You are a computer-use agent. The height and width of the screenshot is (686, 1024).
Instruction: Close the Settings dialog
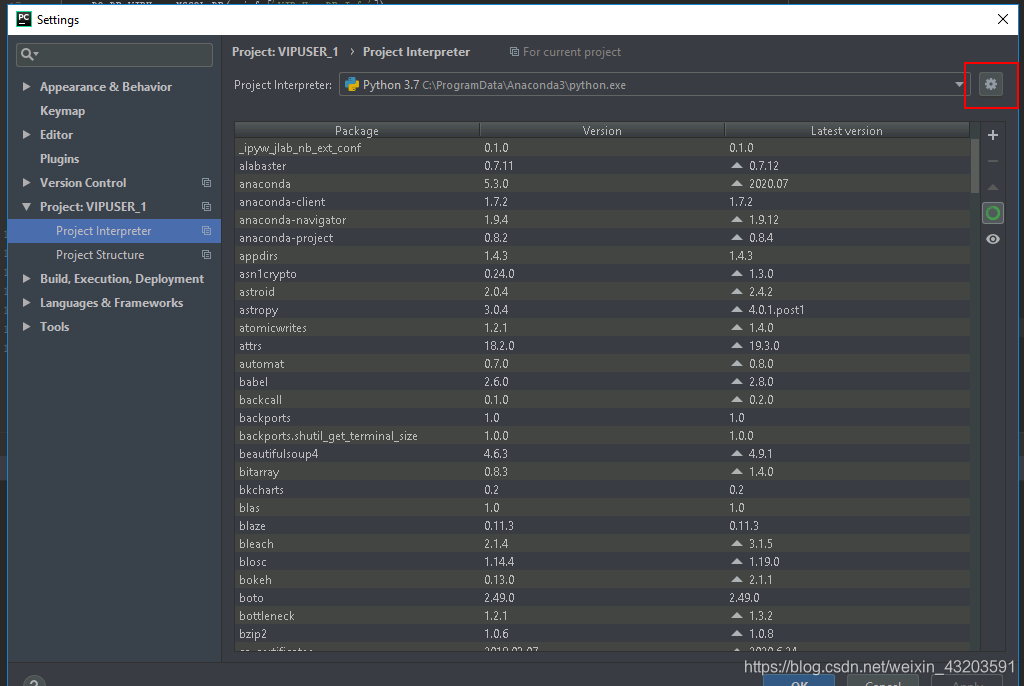click(1003, 19)
